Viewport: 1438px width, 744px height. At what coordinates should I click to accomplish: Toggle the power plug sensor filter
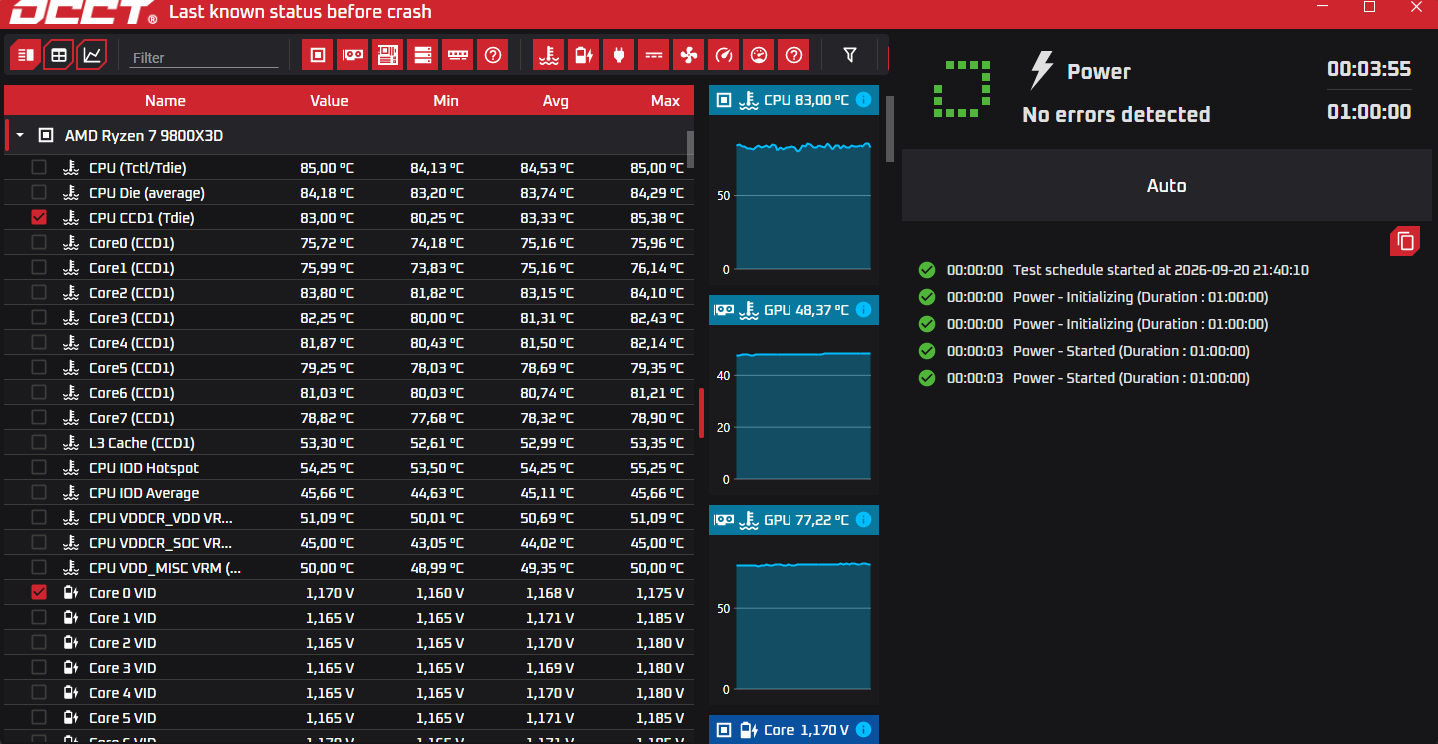[x=618, y=55]
